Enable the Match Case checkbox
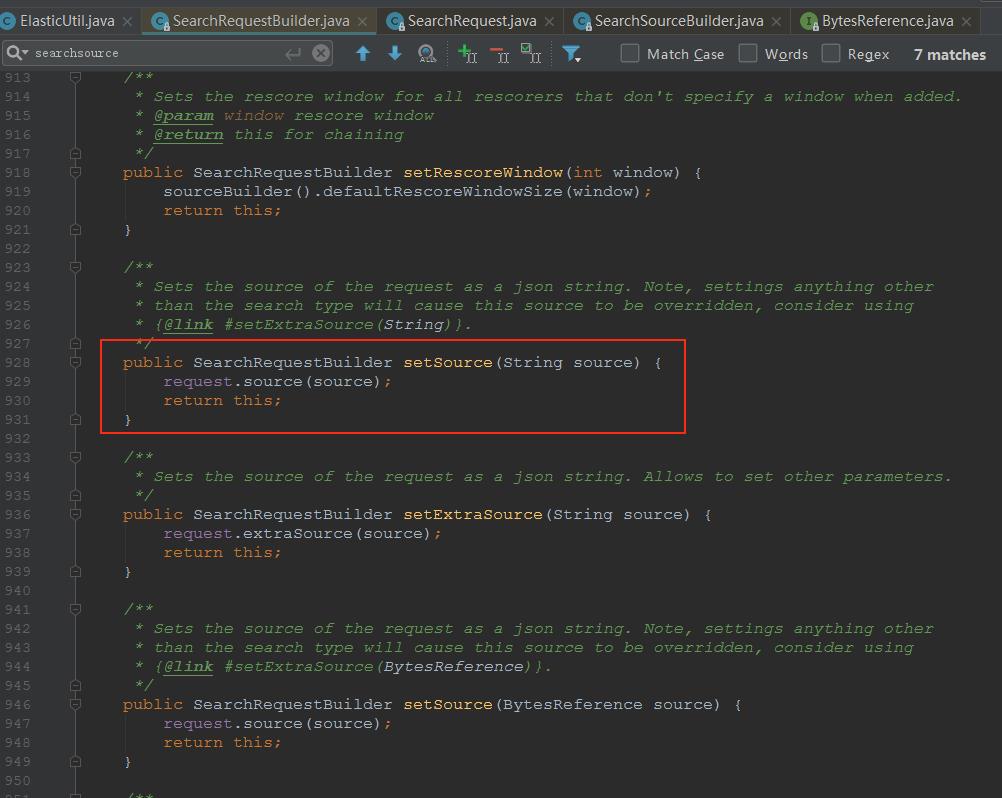Screen dimensions: 1002x798 coord(630,53)
